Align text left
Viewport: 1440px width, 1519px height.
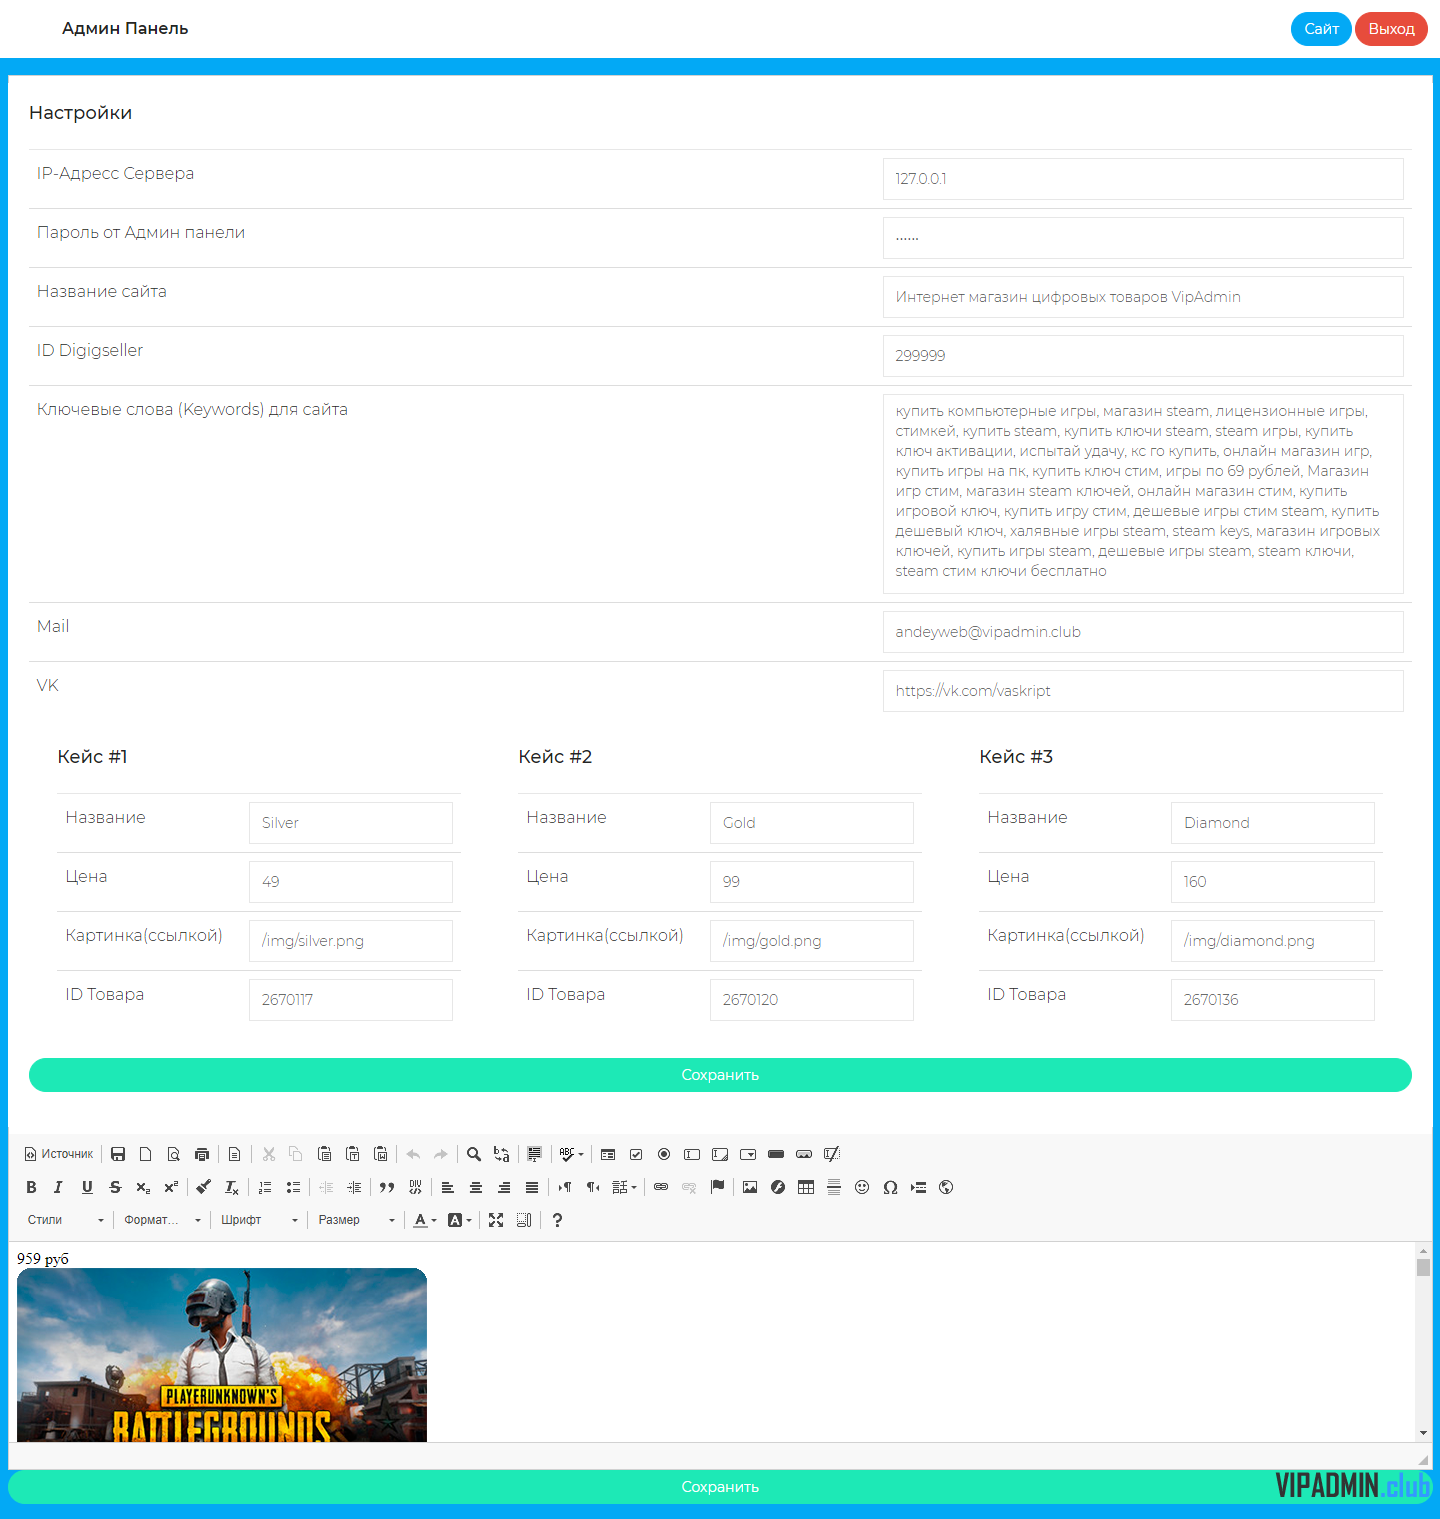point(448,1187)
